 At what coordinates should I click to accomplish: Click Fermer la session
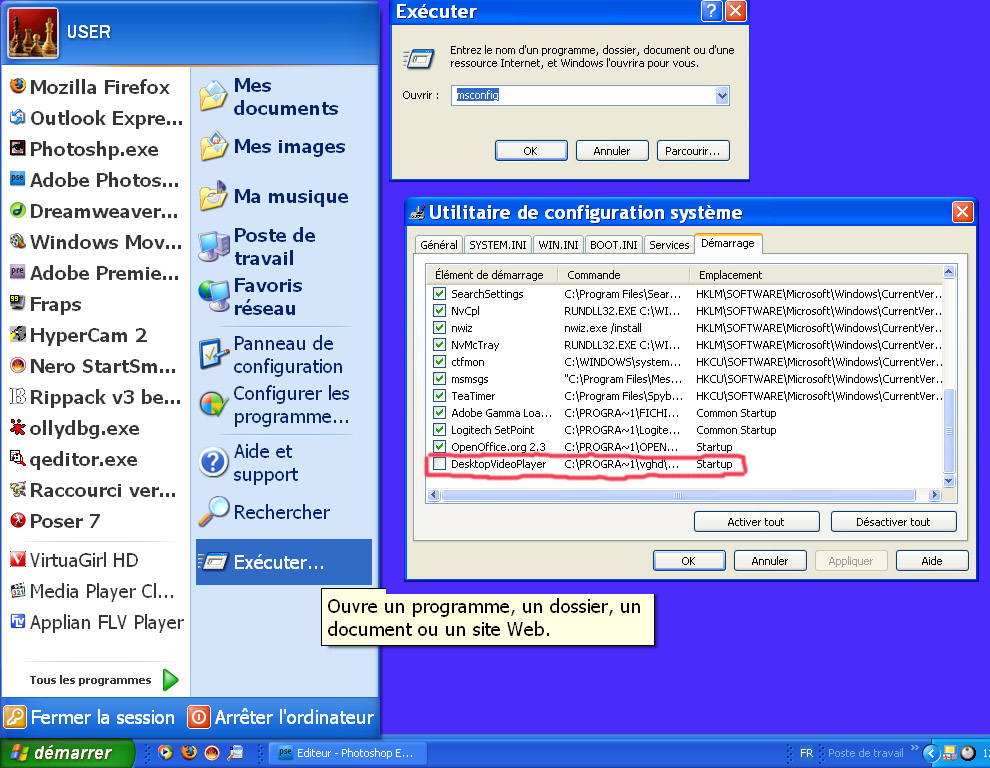pyautogui.click(x=90, y=717)
